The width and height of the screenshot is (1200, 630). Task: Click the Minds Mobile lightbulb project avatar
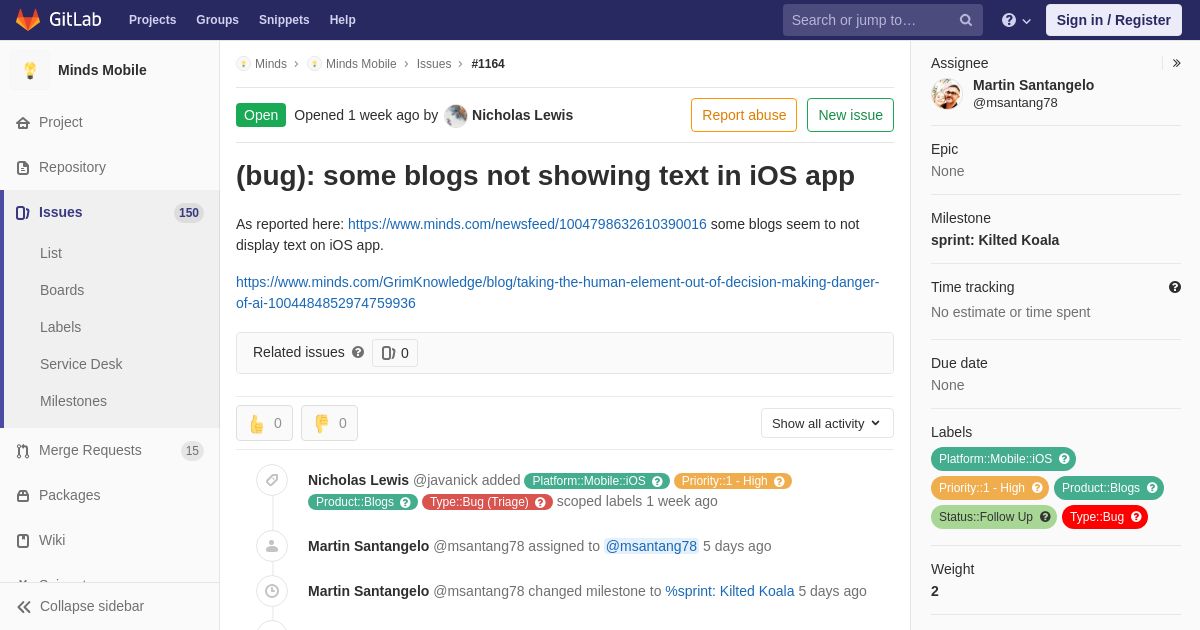tap(30, 70)
